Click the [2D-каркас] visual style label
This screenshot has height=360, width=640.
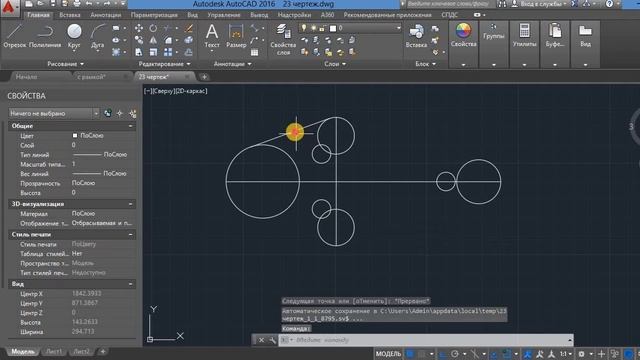192,91
